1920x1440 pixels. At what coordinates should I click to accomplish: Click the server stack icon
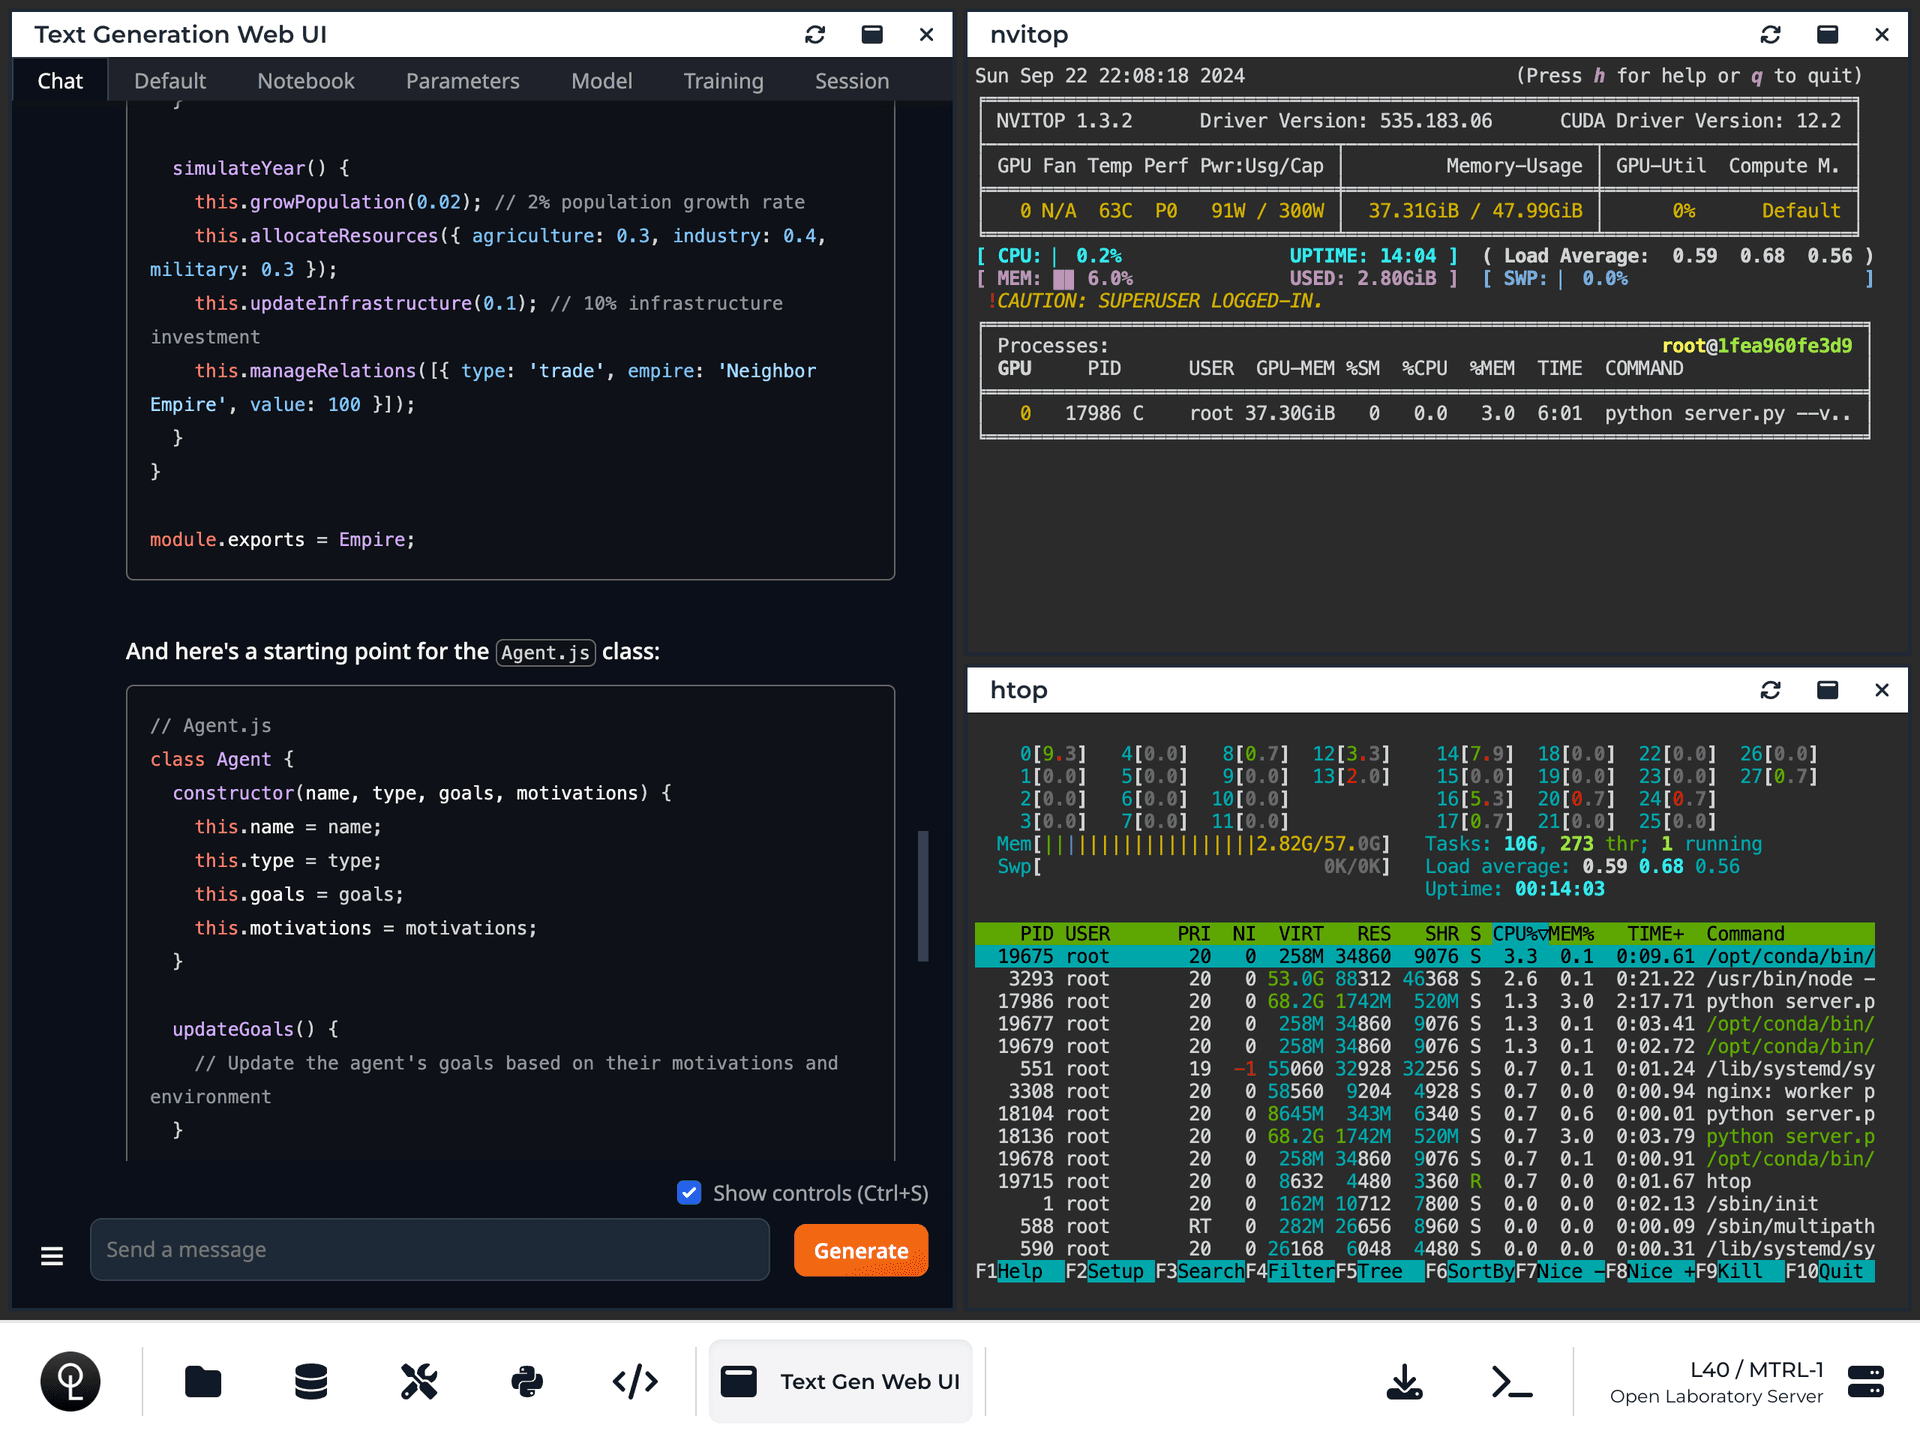coord(1866,1382)
